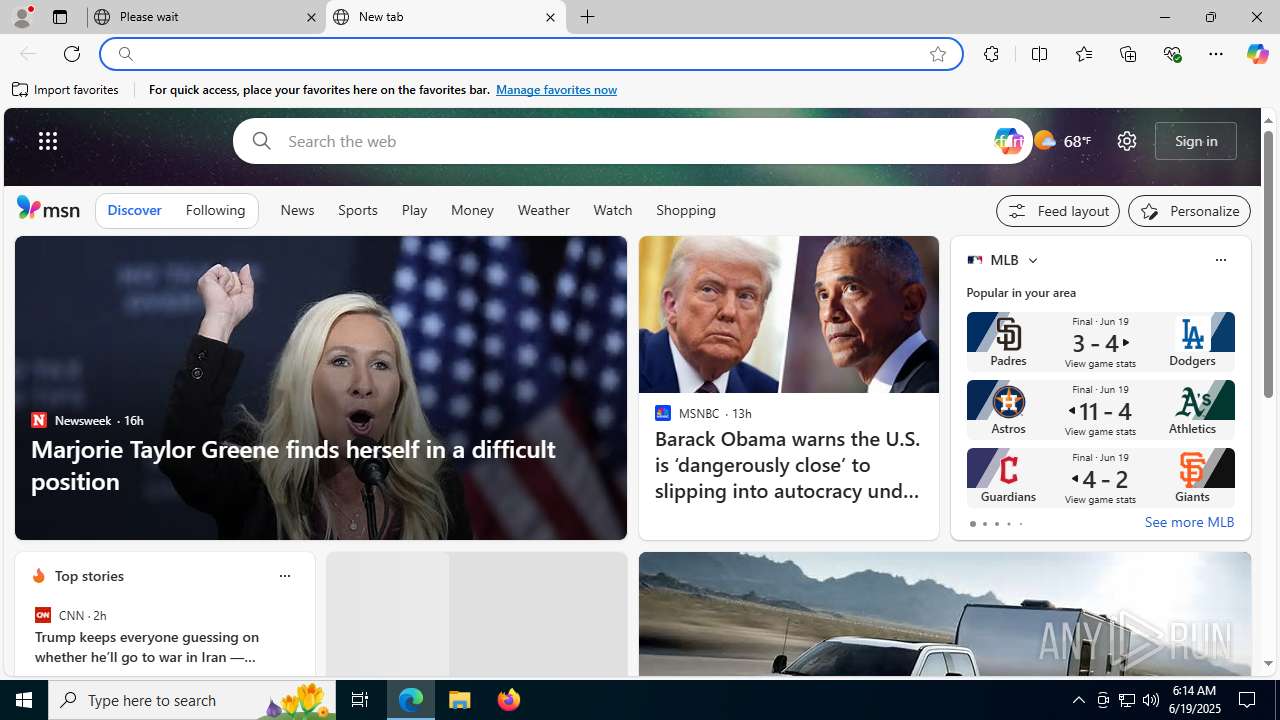Open the Sports section
The image size is (1280, 720).
(x=358, y=211)
